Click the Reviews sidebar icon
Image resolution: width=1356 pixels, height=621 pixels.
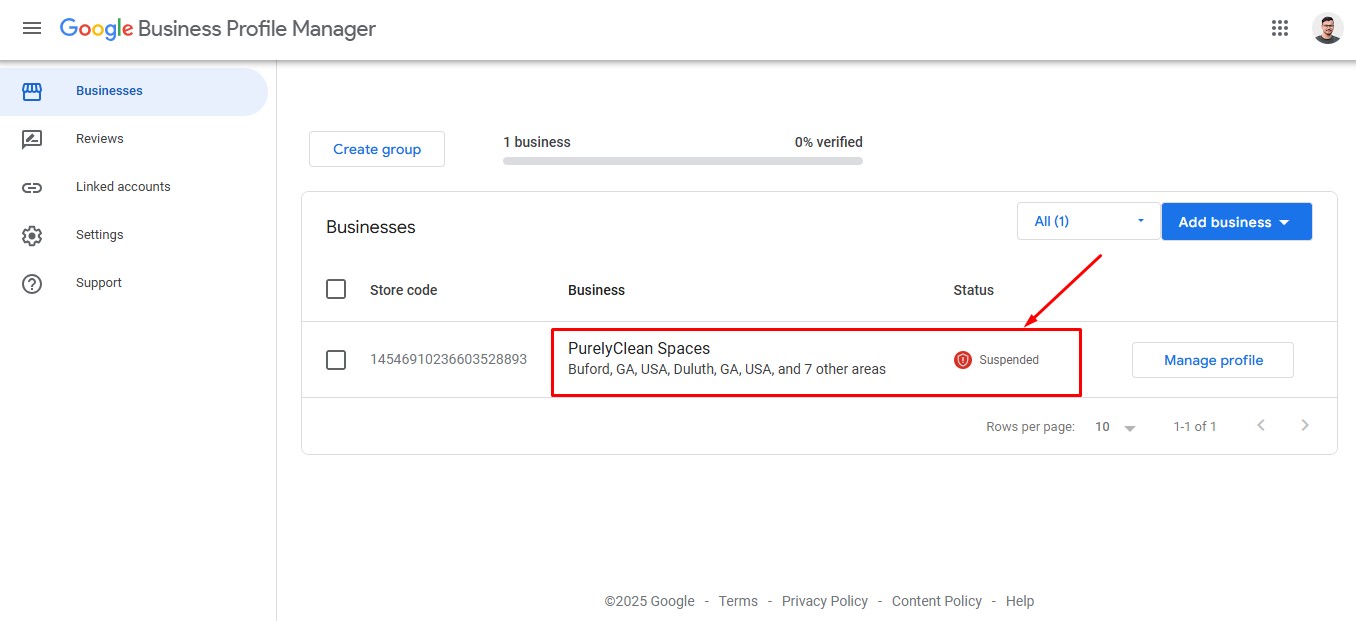[x=32, y=139]
